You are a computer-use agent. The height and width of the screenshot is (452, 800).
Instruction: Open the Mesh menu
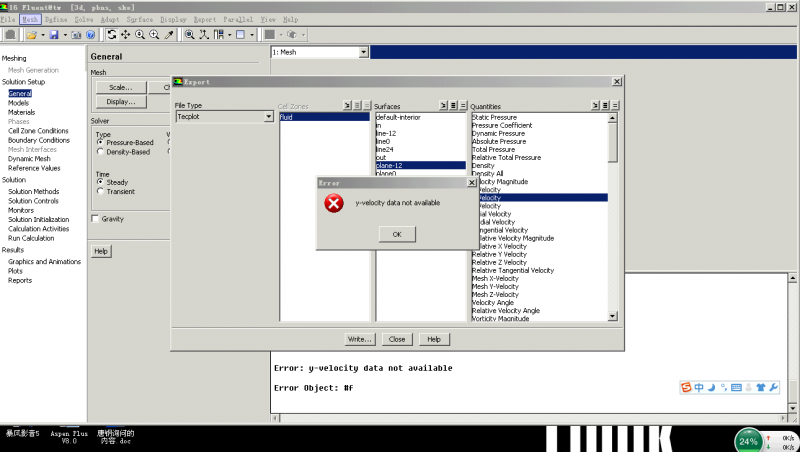click(30, 19)
